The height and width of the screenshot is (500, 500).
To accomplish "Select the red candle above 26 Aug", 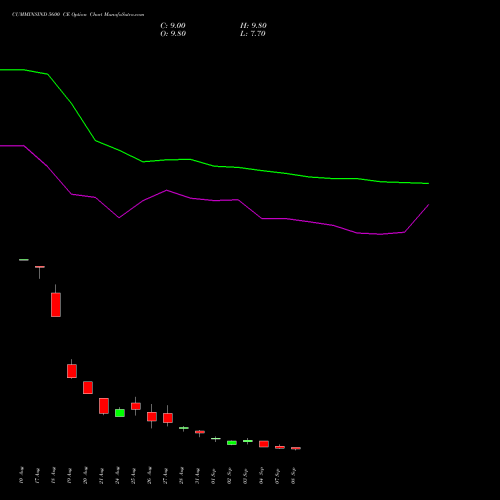I will [x=152, y=417].
